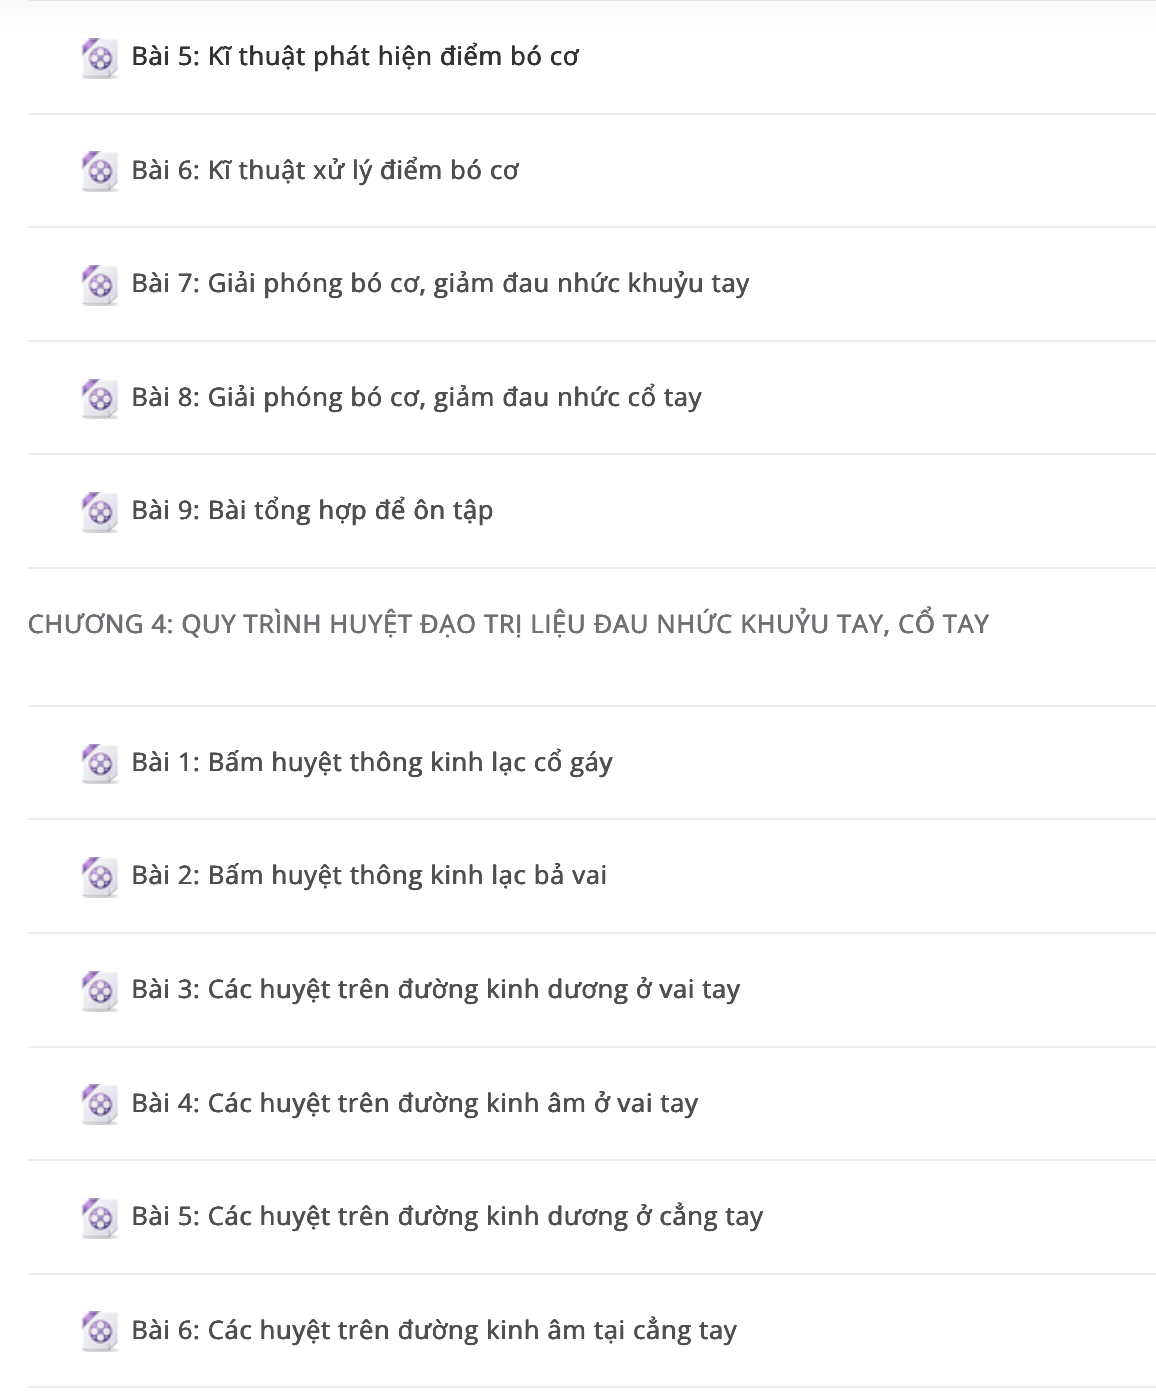Select video icon next to Bấm huyệt bả vai
Viewport: 1156px width, 1394px height.
click(99, 876)
